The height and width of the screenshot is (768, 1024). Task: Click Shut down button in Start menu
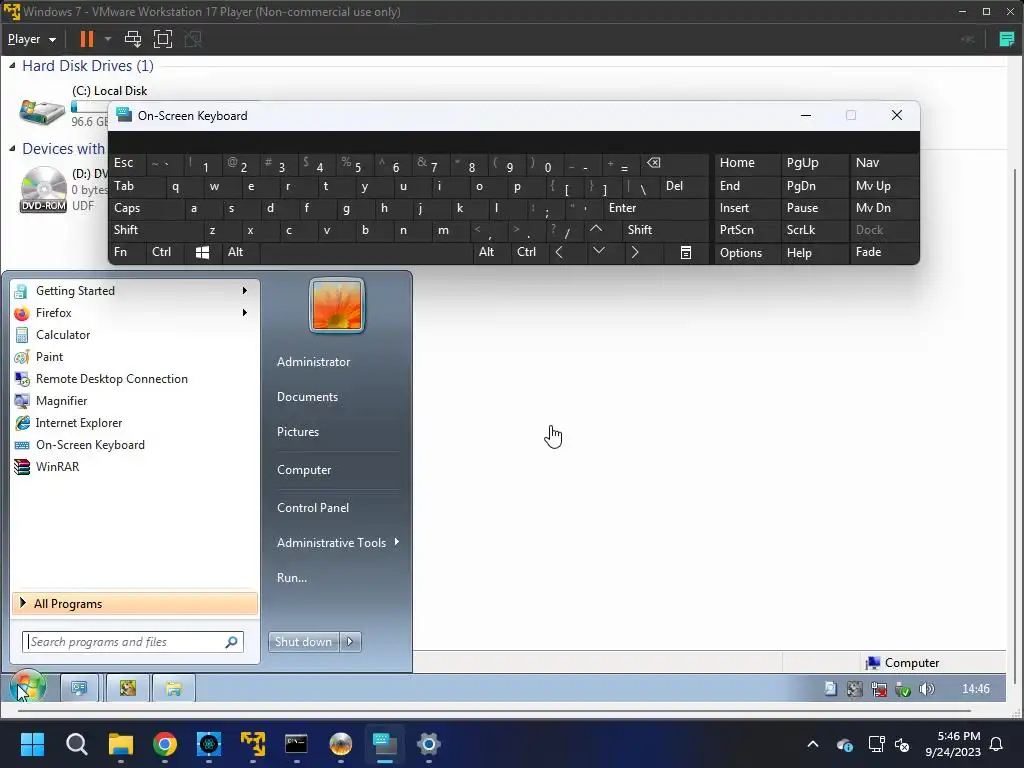(304, 642)
